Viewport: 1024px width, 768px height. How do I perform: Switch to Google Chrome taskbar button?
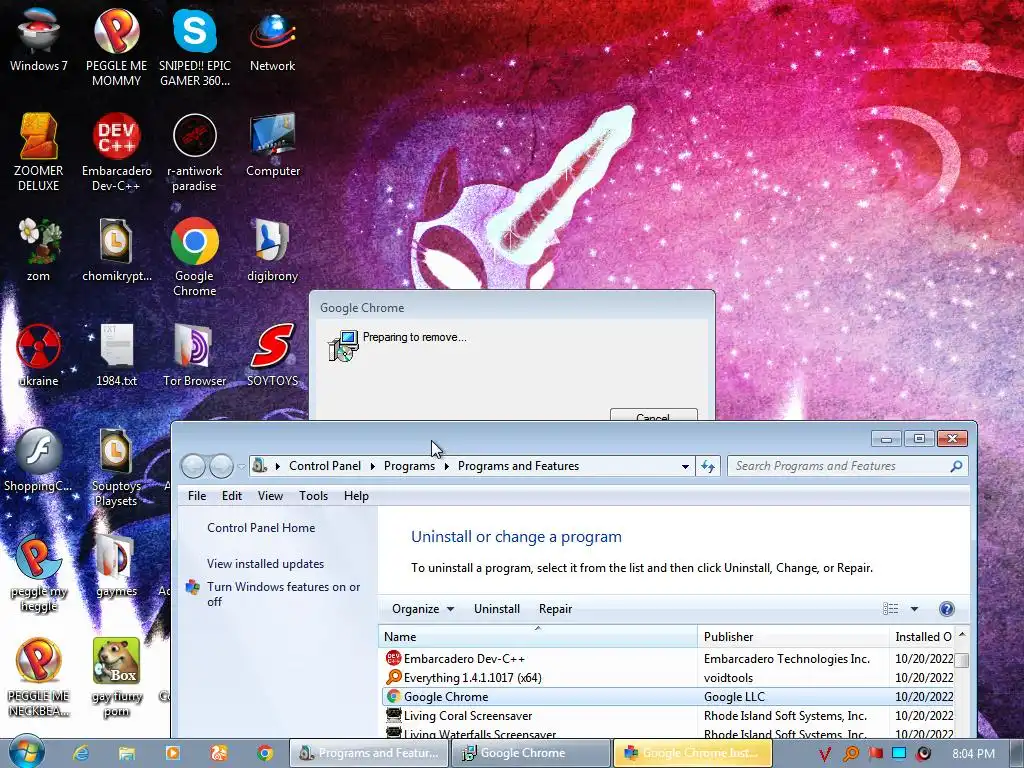pos(531,753)
